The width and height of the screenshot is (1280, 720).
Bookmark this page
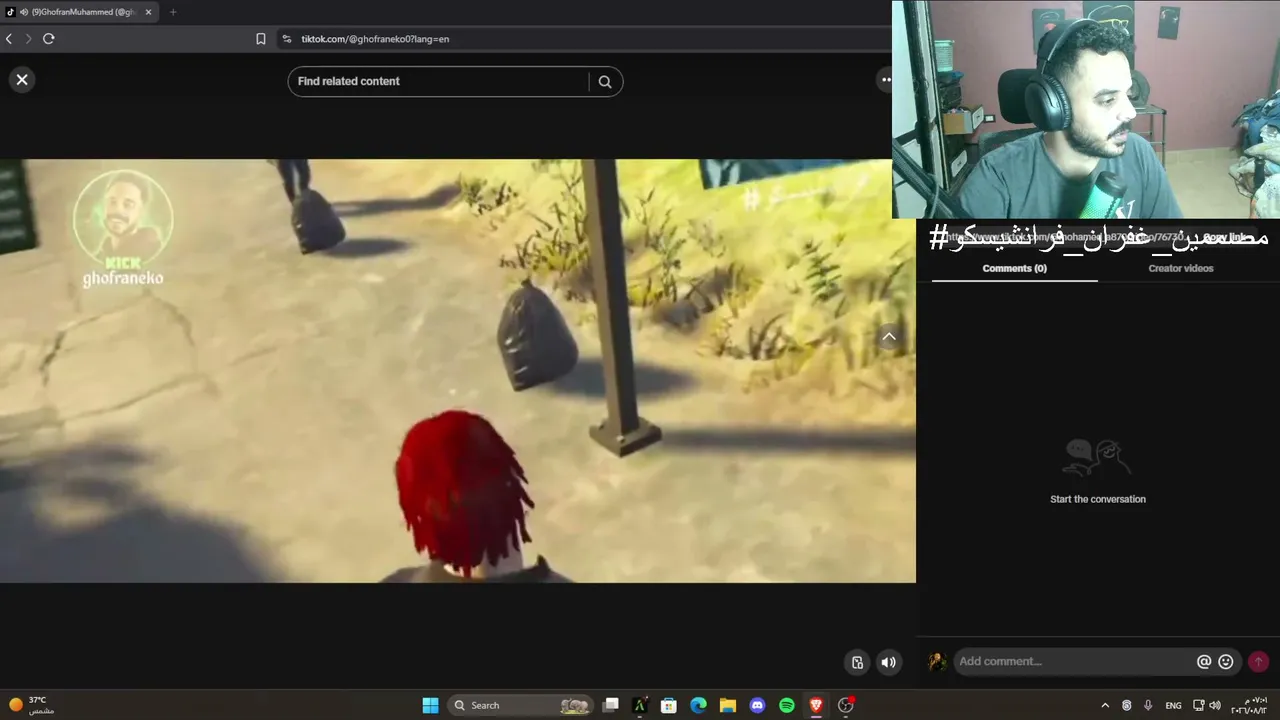point(261,39)
